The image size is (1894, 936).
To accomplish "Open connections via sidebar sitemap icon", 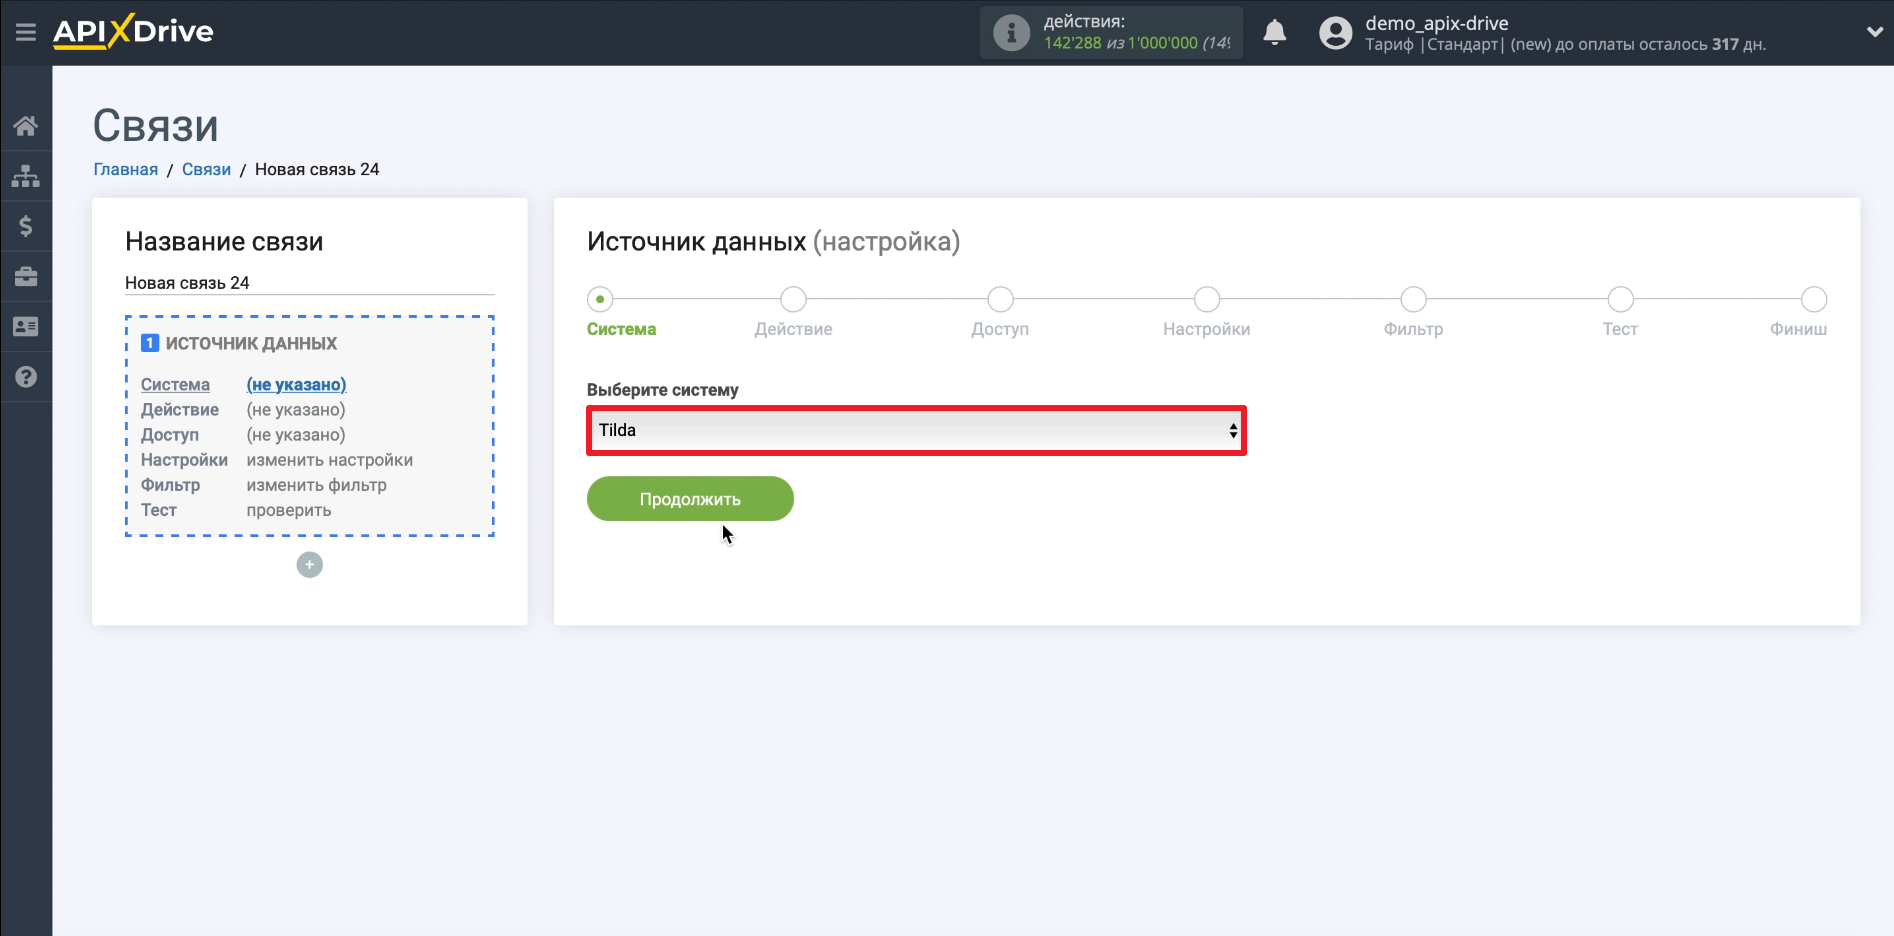I will (26, 176).
